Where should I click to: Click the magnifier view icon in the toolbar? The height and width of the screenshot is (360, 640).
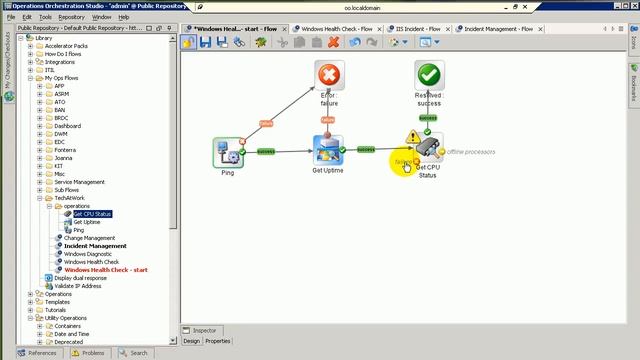point(425,42)
